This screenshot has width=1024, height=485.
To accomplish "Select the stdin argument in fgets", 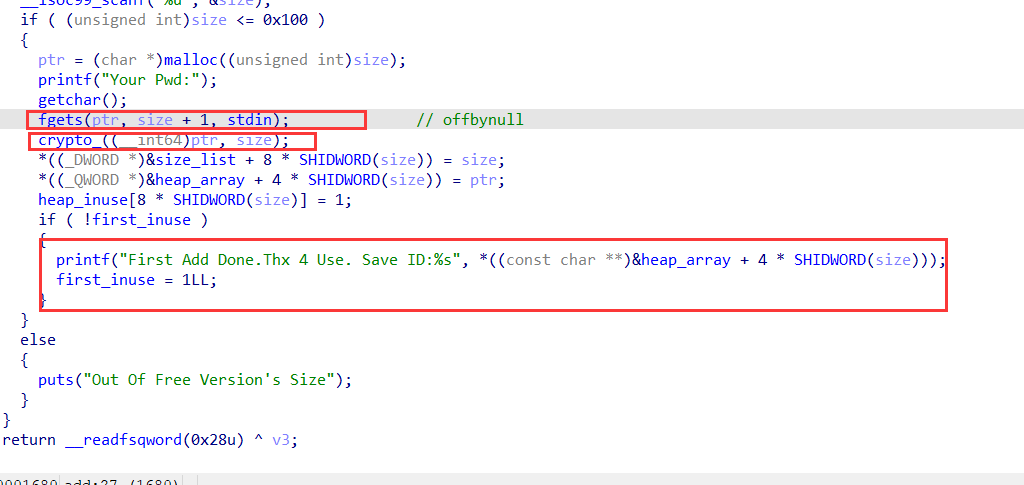I will [256, 120].
